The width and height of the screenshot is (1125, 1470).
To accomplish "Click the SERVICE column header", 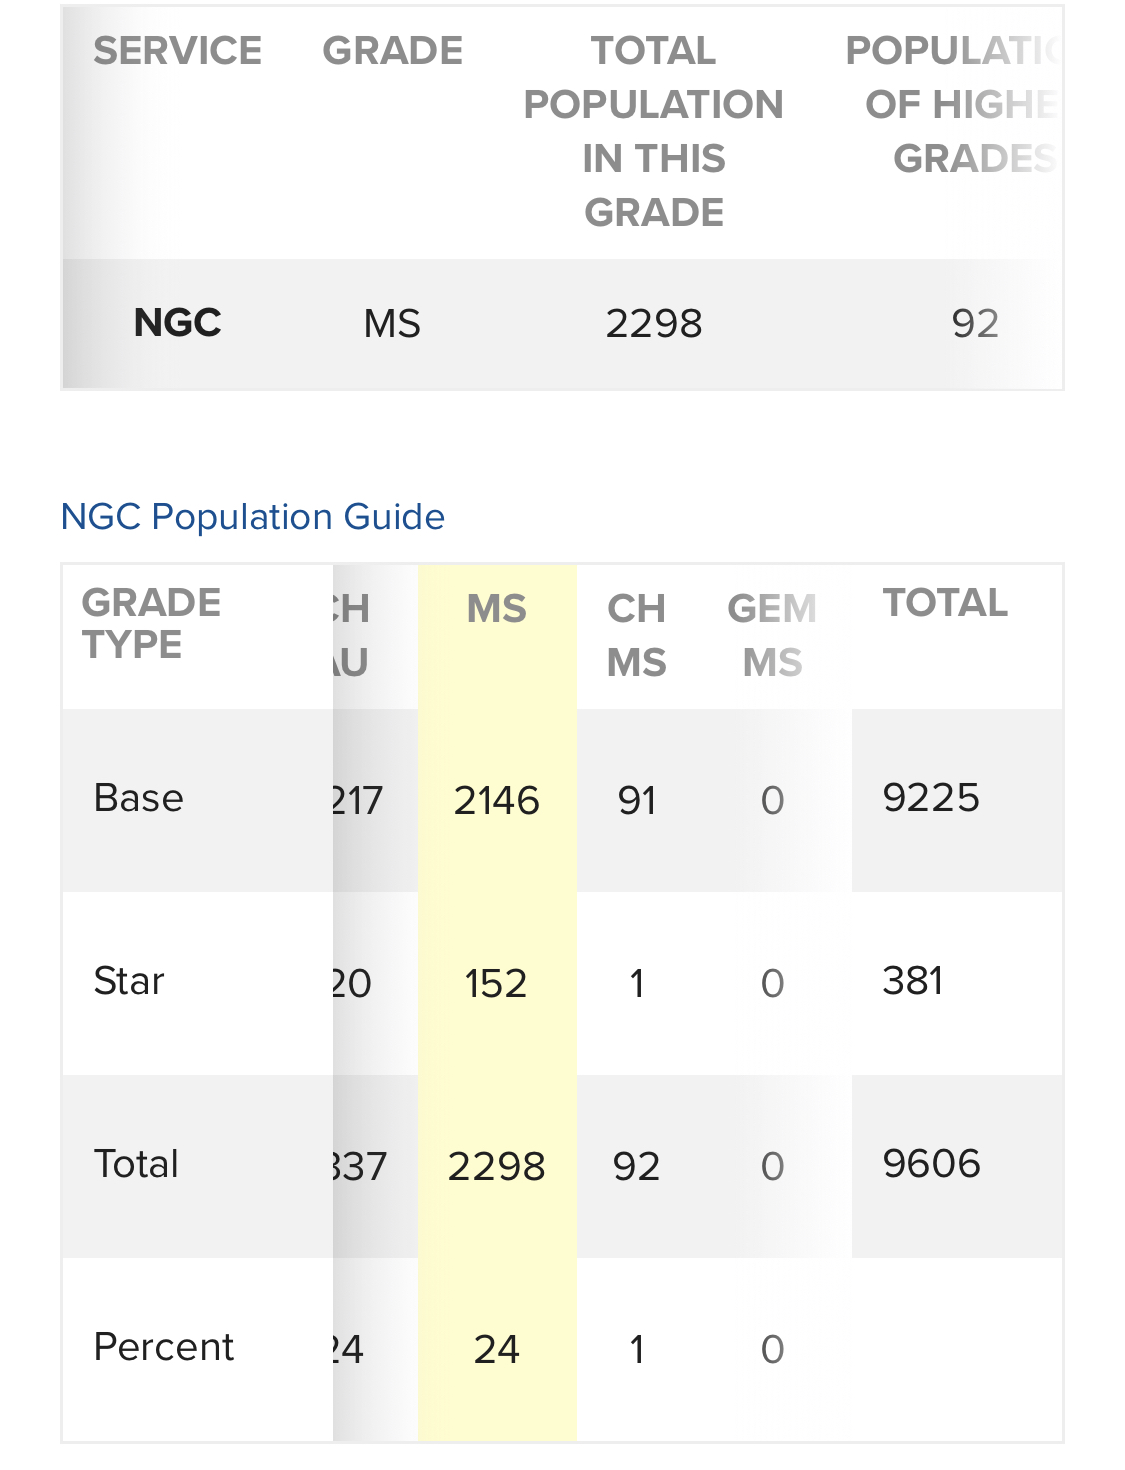I will tap(178, 50).
